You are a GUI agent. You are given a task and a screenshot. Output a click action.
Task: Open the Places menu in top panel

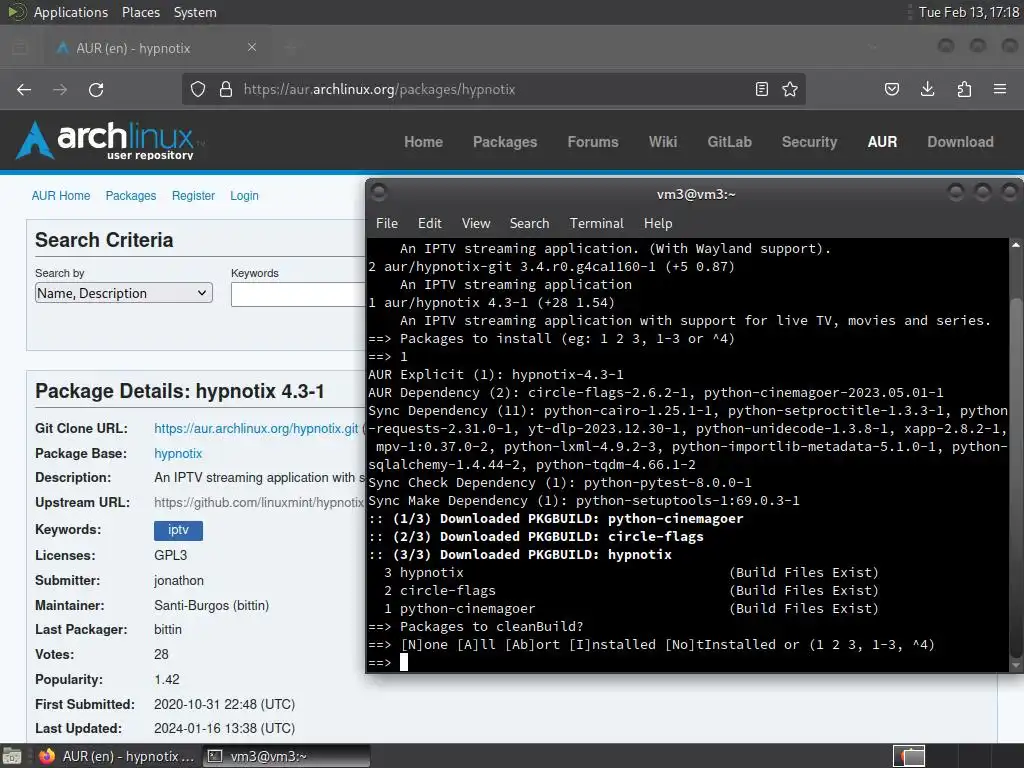(140, 12)
